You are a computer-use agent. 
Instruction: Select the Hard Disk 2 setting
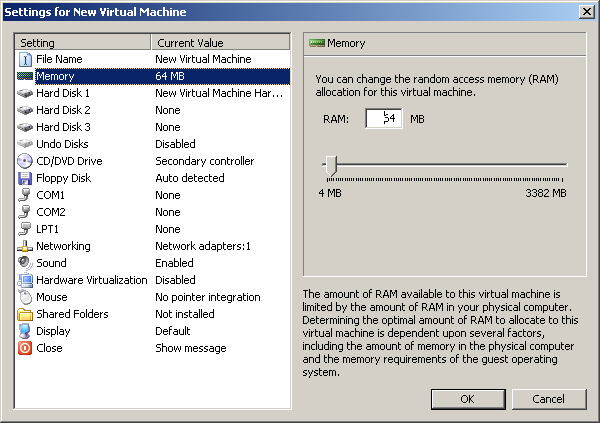pos(63,110)
